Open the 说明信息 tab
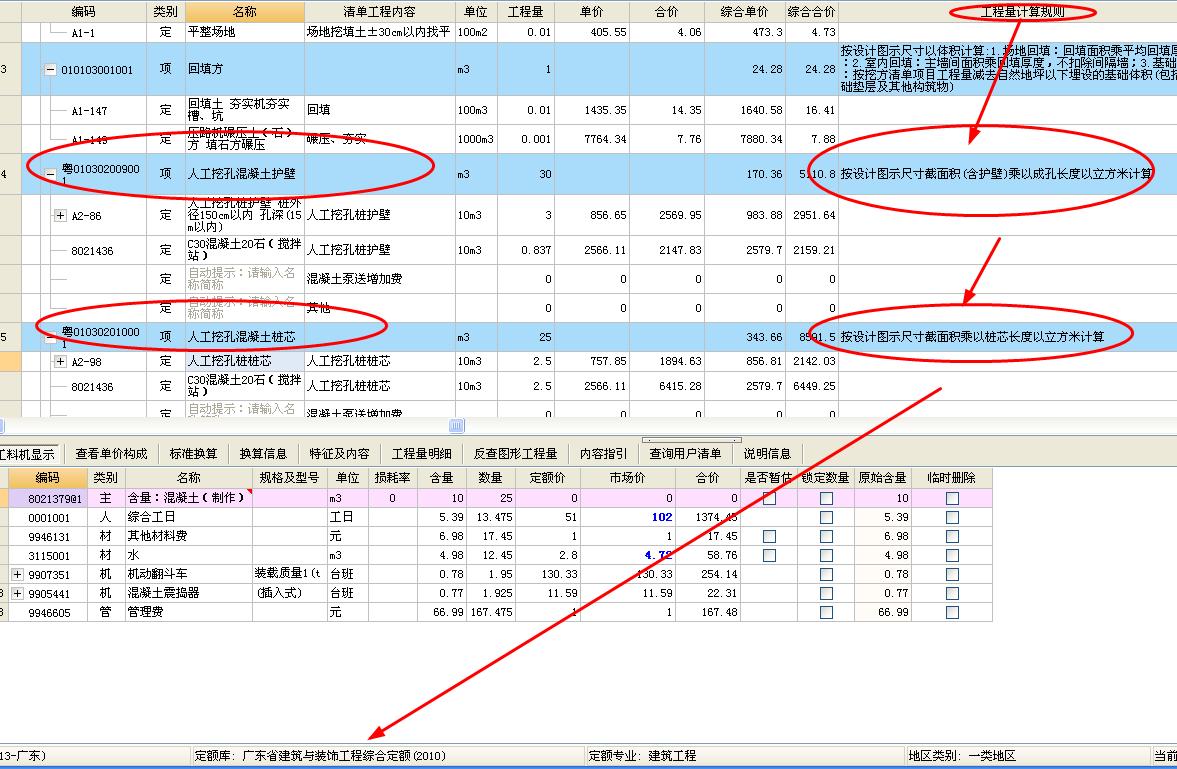 point(766,454)
